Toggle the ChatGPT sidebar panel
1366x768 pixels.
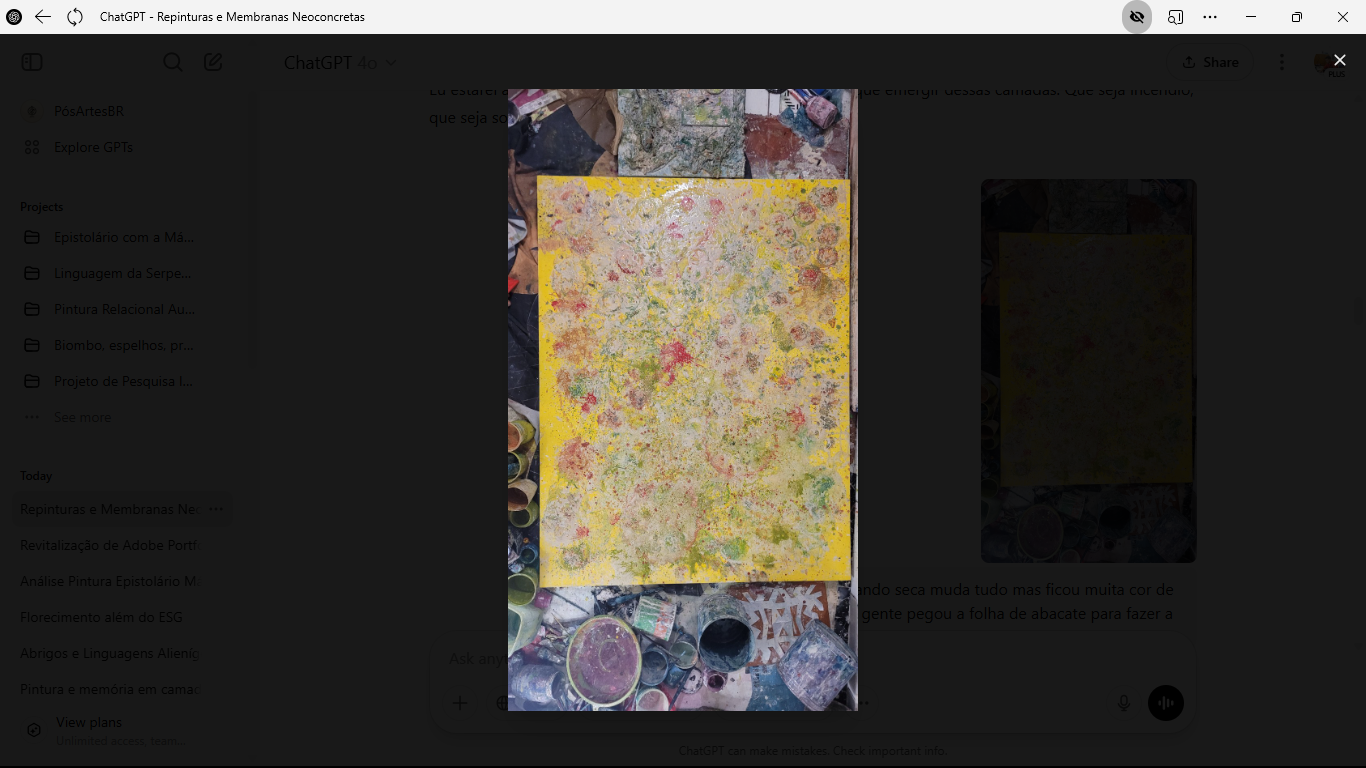[x=32, y=62]
